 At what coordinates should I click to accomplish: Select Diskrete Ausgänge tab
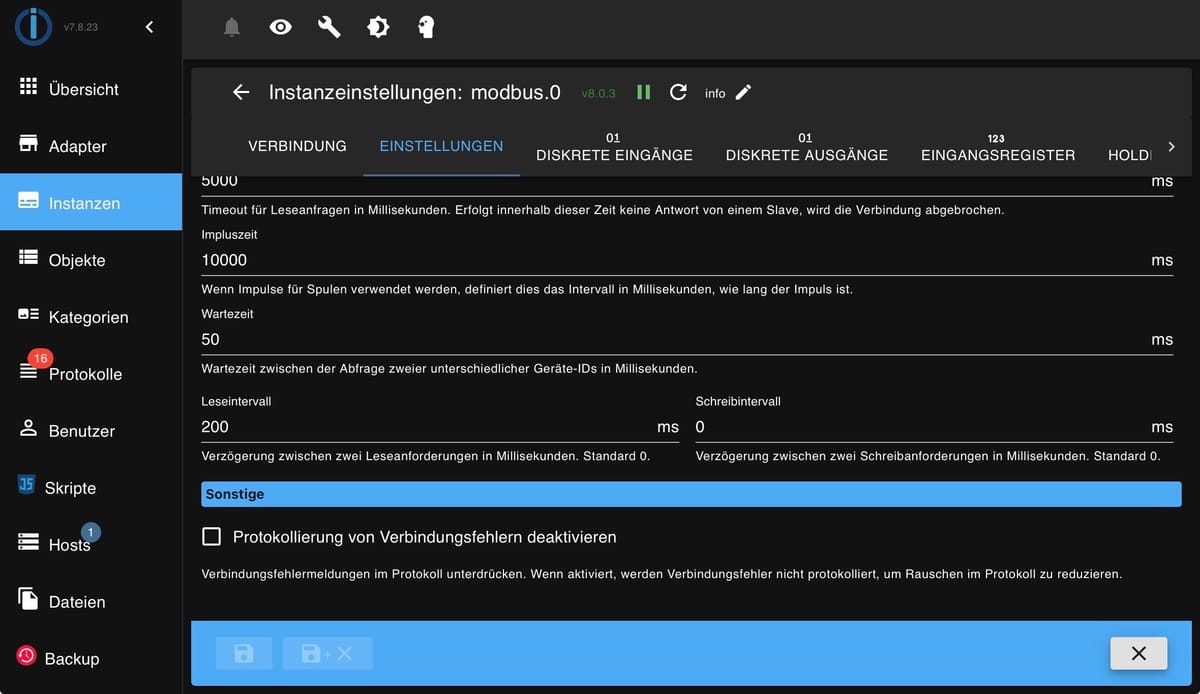tap(807, 147)
